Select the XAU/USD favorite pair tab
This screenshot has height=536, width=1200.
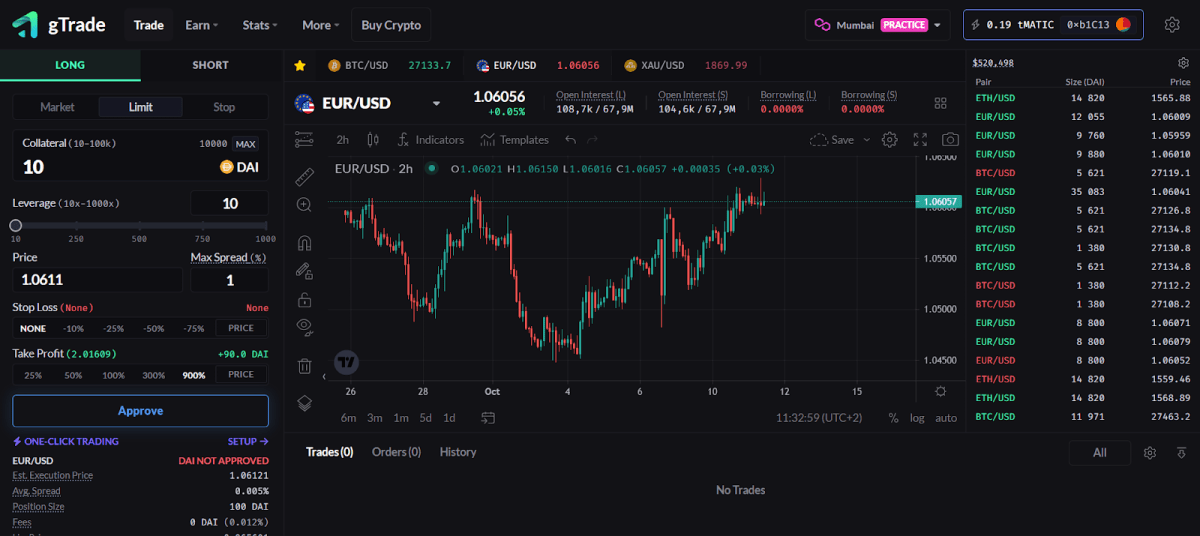coord(685,65)
